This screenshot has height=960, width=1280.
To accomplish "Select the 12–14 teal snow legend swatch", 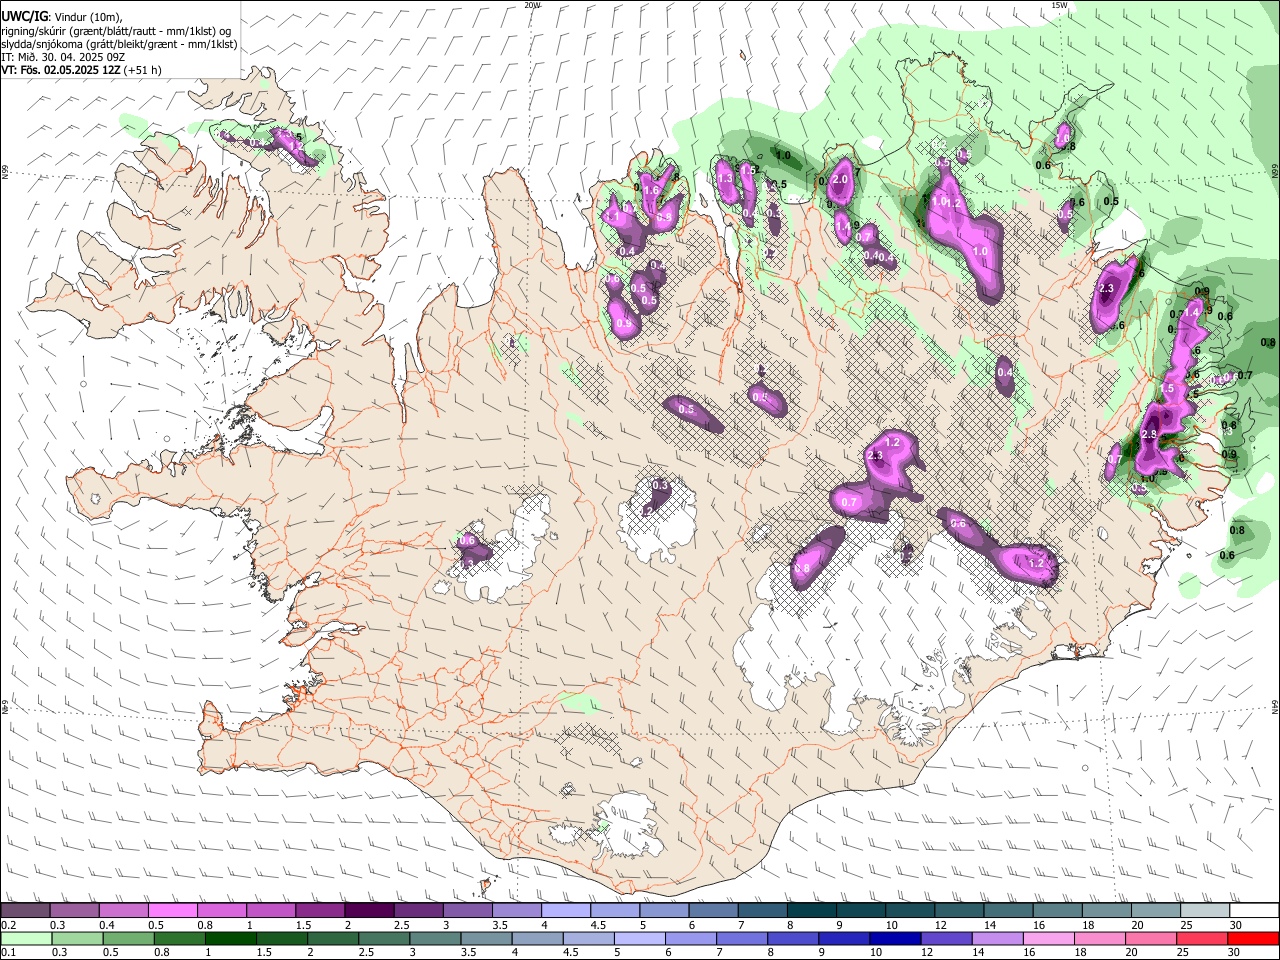I will [x=960, y=911].
